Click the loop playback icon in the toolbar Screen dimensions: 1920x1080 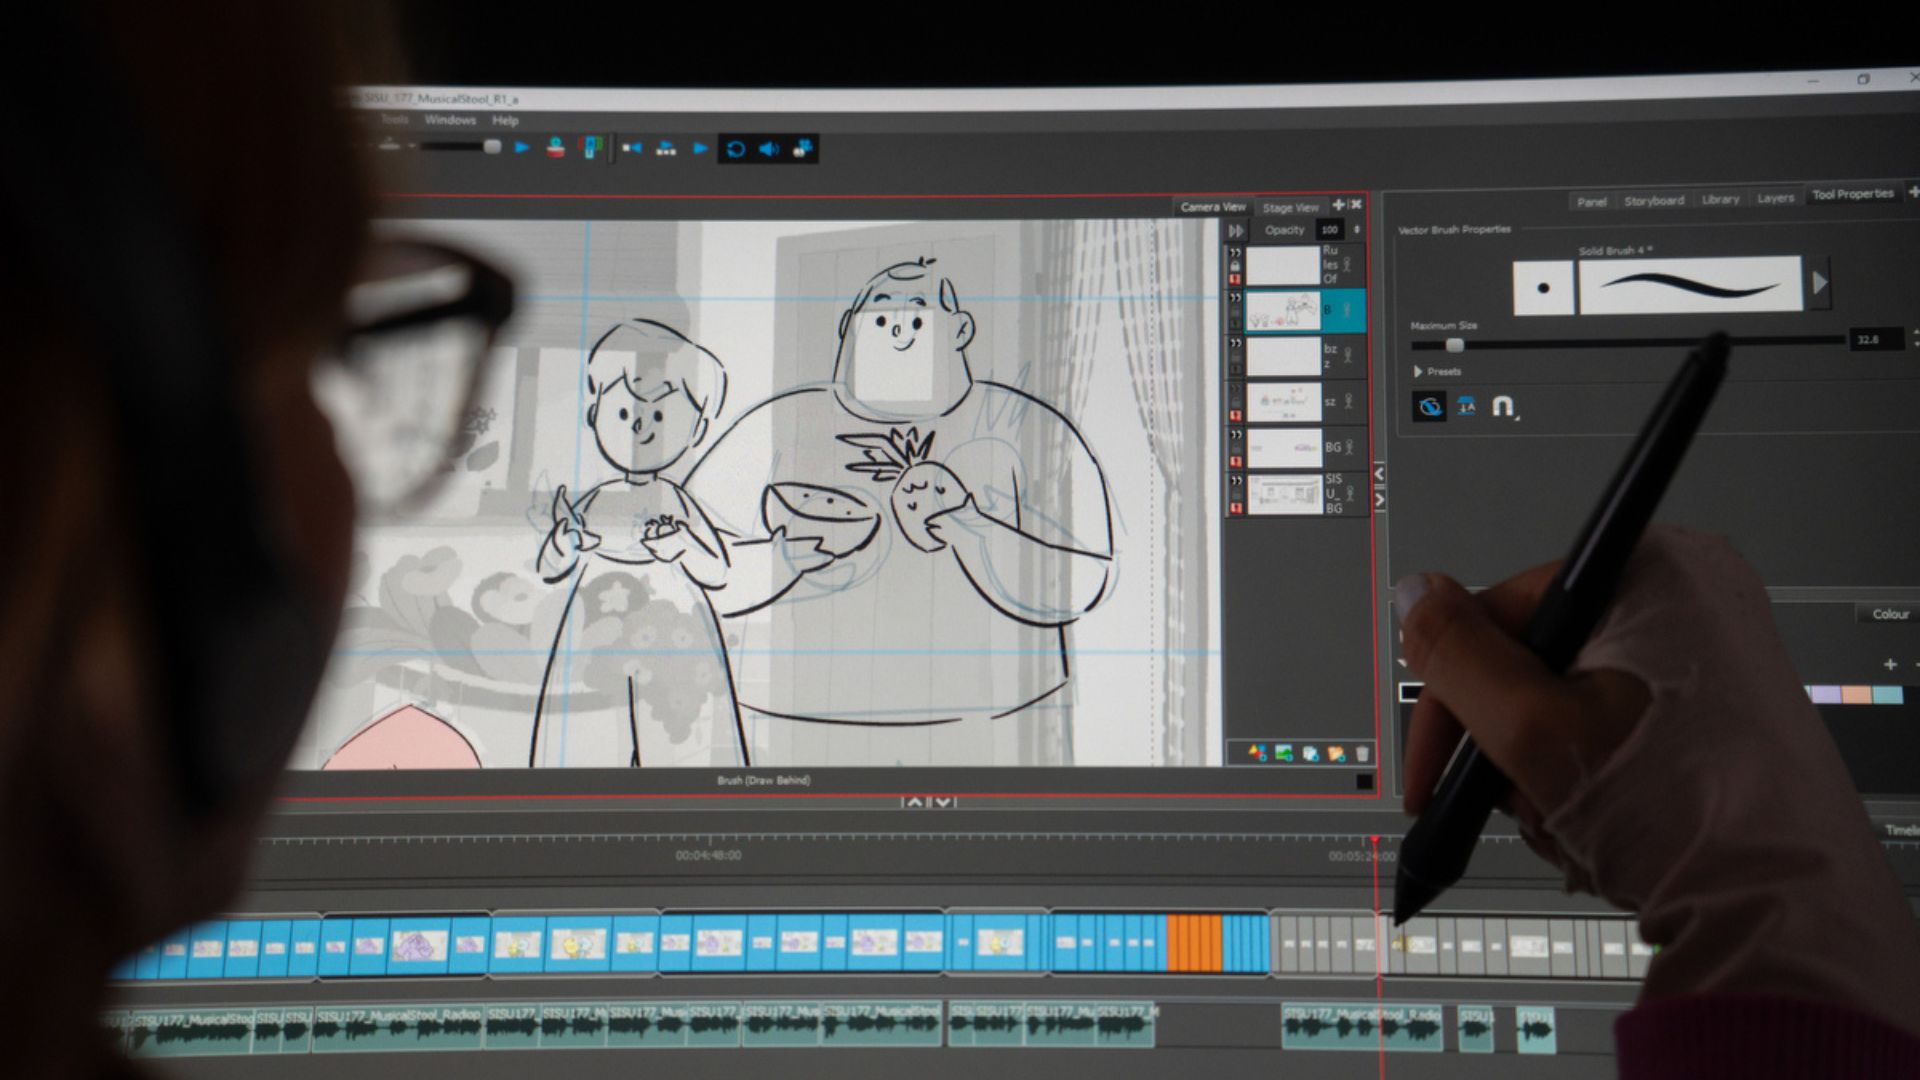pos(737,147)
